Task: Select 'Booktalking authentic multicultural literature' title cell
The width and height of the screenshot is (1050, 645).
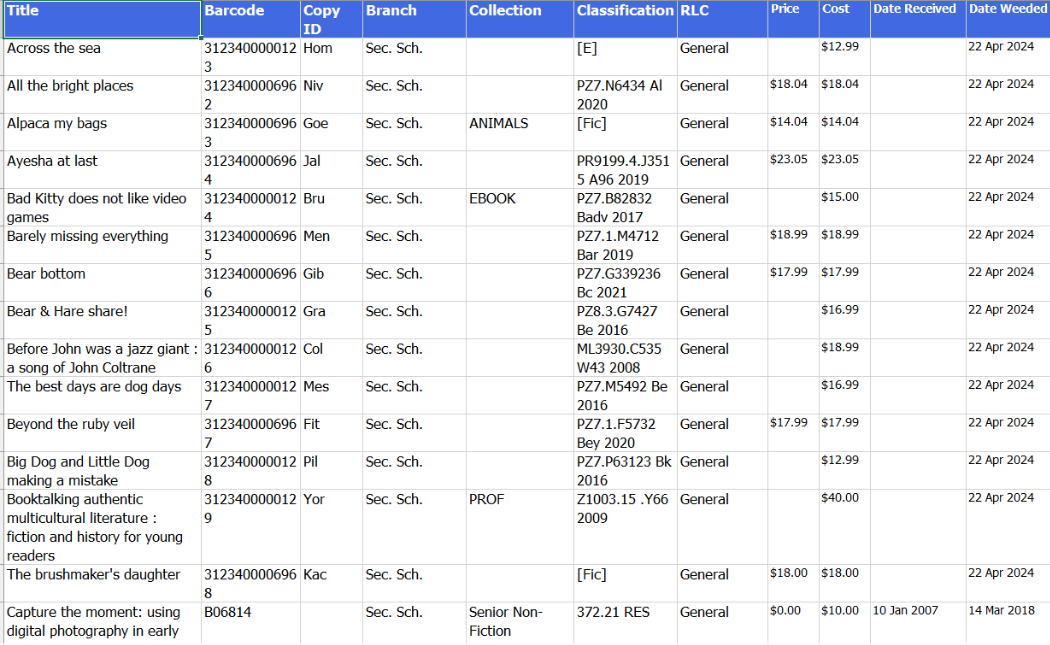Action: pos(102,526)
